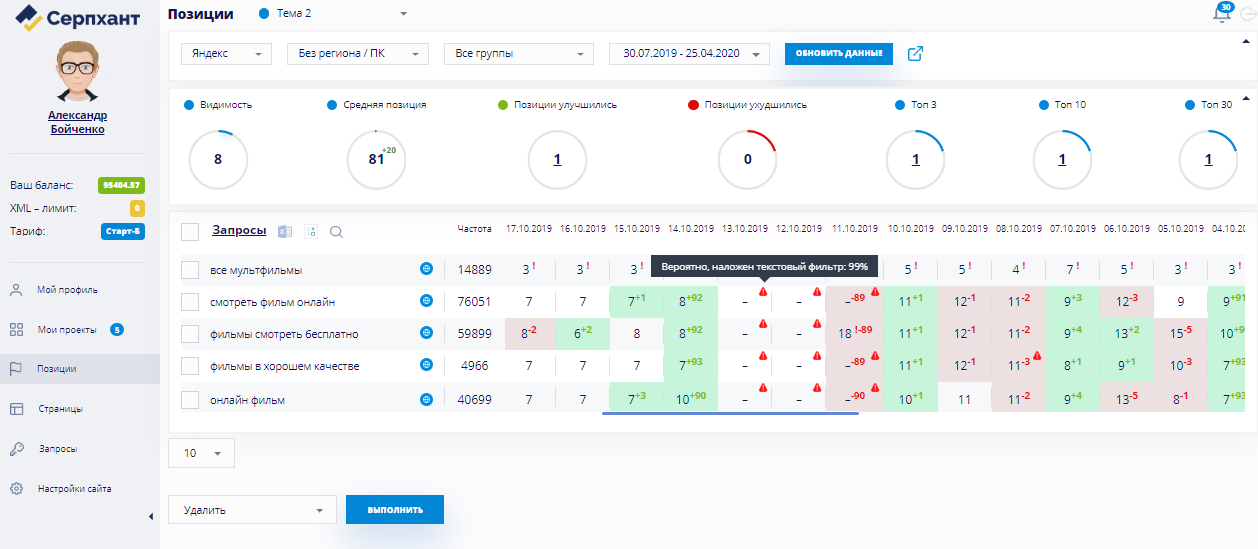Open the notifications bell icon
This screenshot has width=1258, height=549.
(1221, 14)
